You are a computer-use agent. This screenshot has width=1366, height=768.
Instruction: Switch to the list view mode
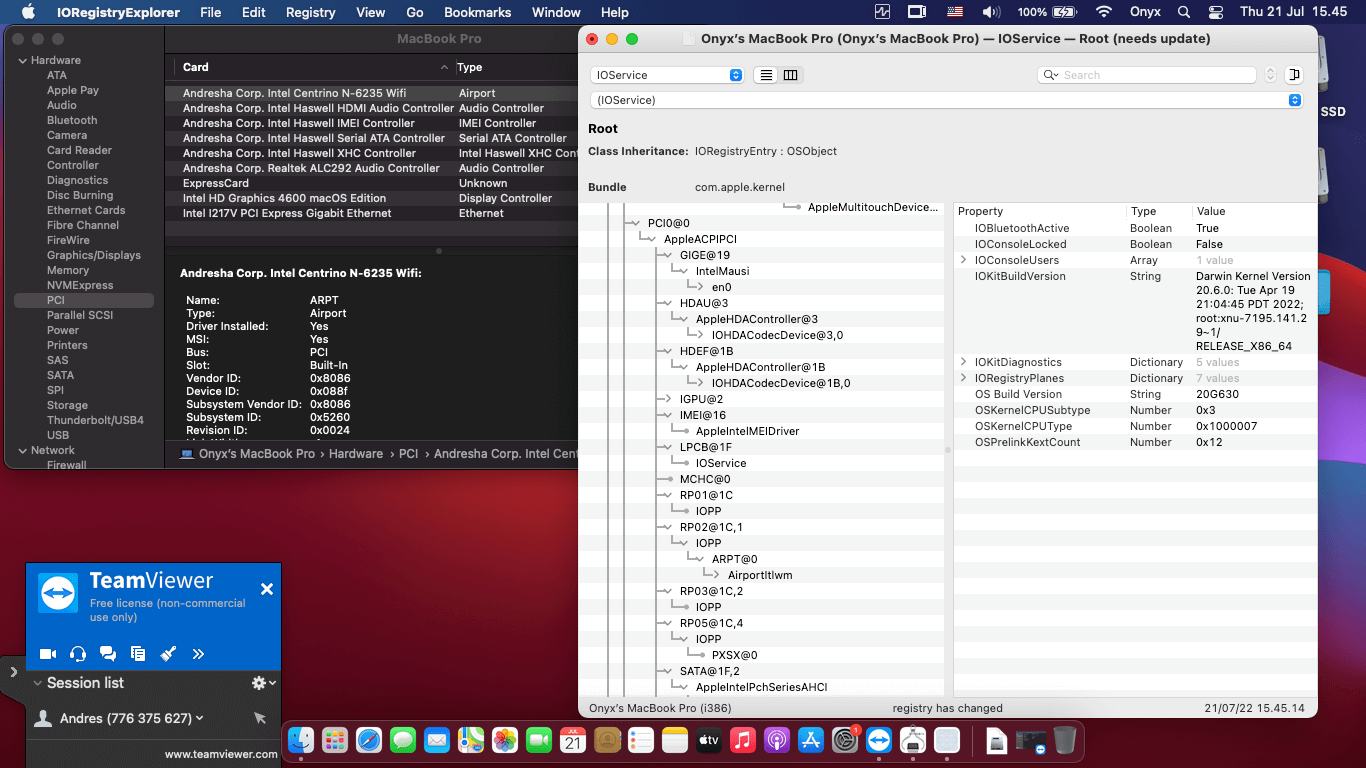(x=766, y=75)
